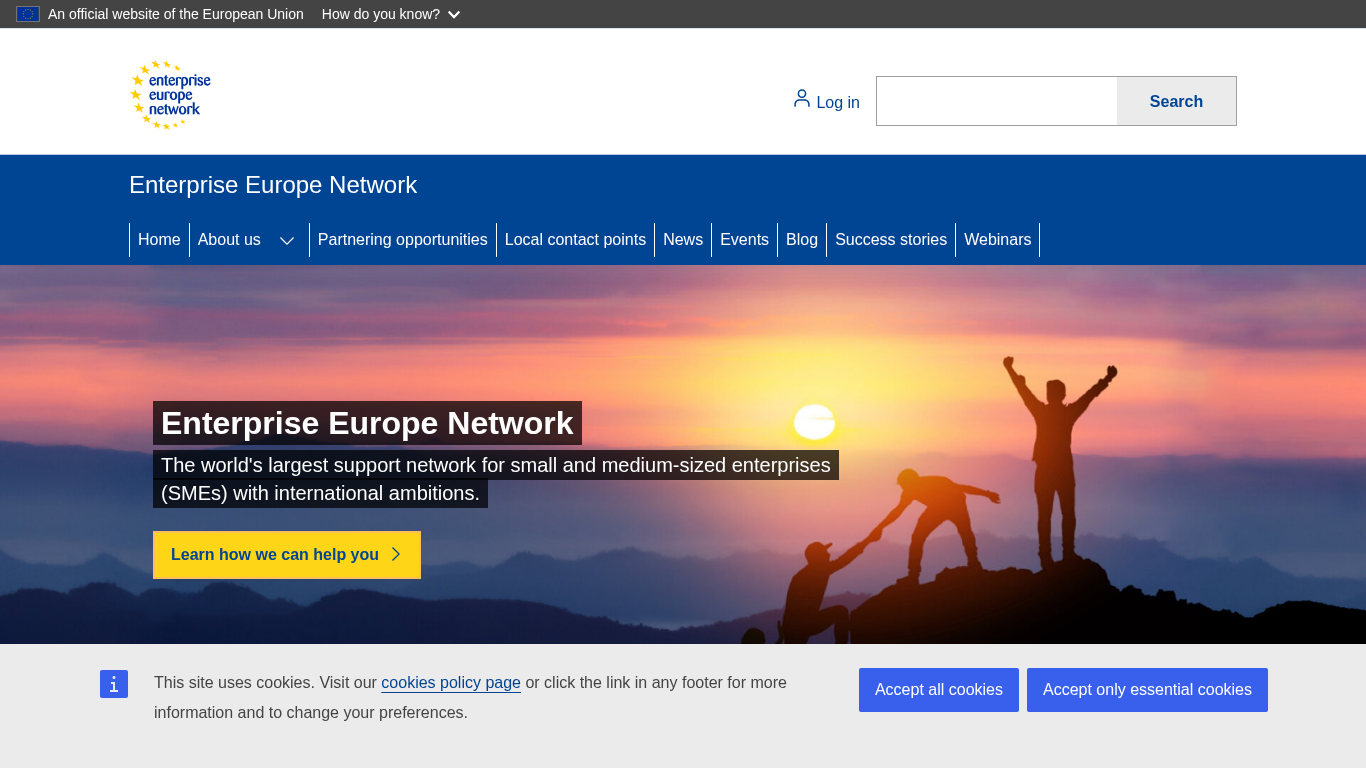Accept all cookies
The image size is (1366, 768).
pyautogui.click(x=939, y=690)
